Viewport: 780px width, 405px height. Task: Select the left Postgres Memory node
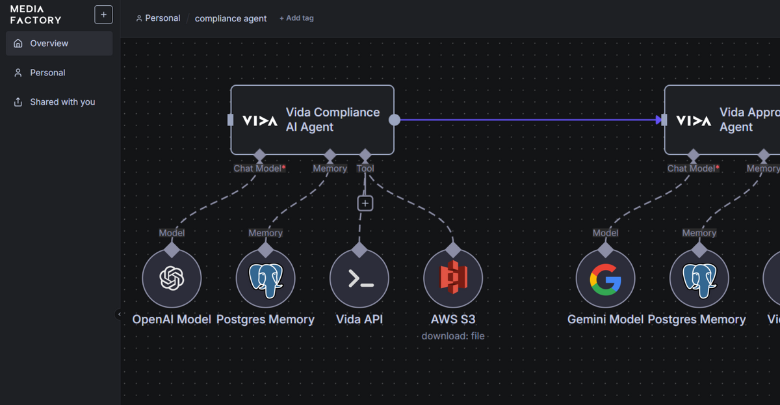point(265,278)
